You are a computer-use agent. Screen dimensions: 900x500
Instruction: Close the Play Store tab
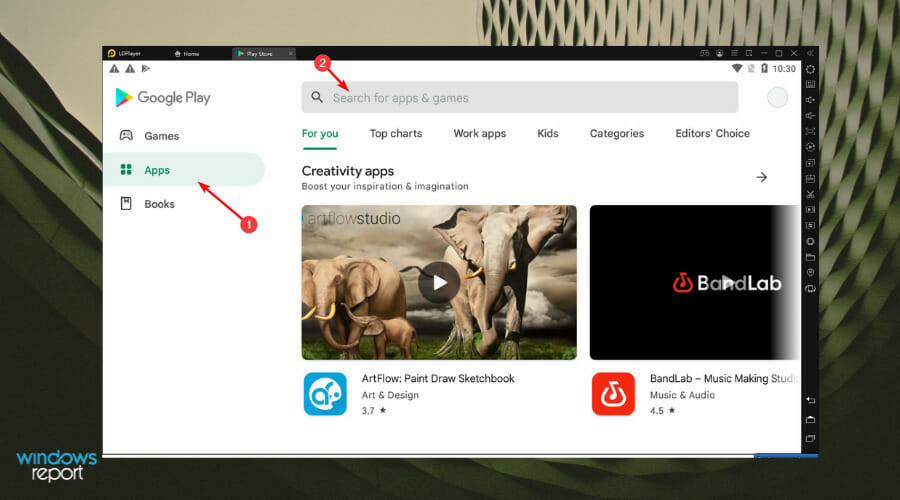(290, 53)
